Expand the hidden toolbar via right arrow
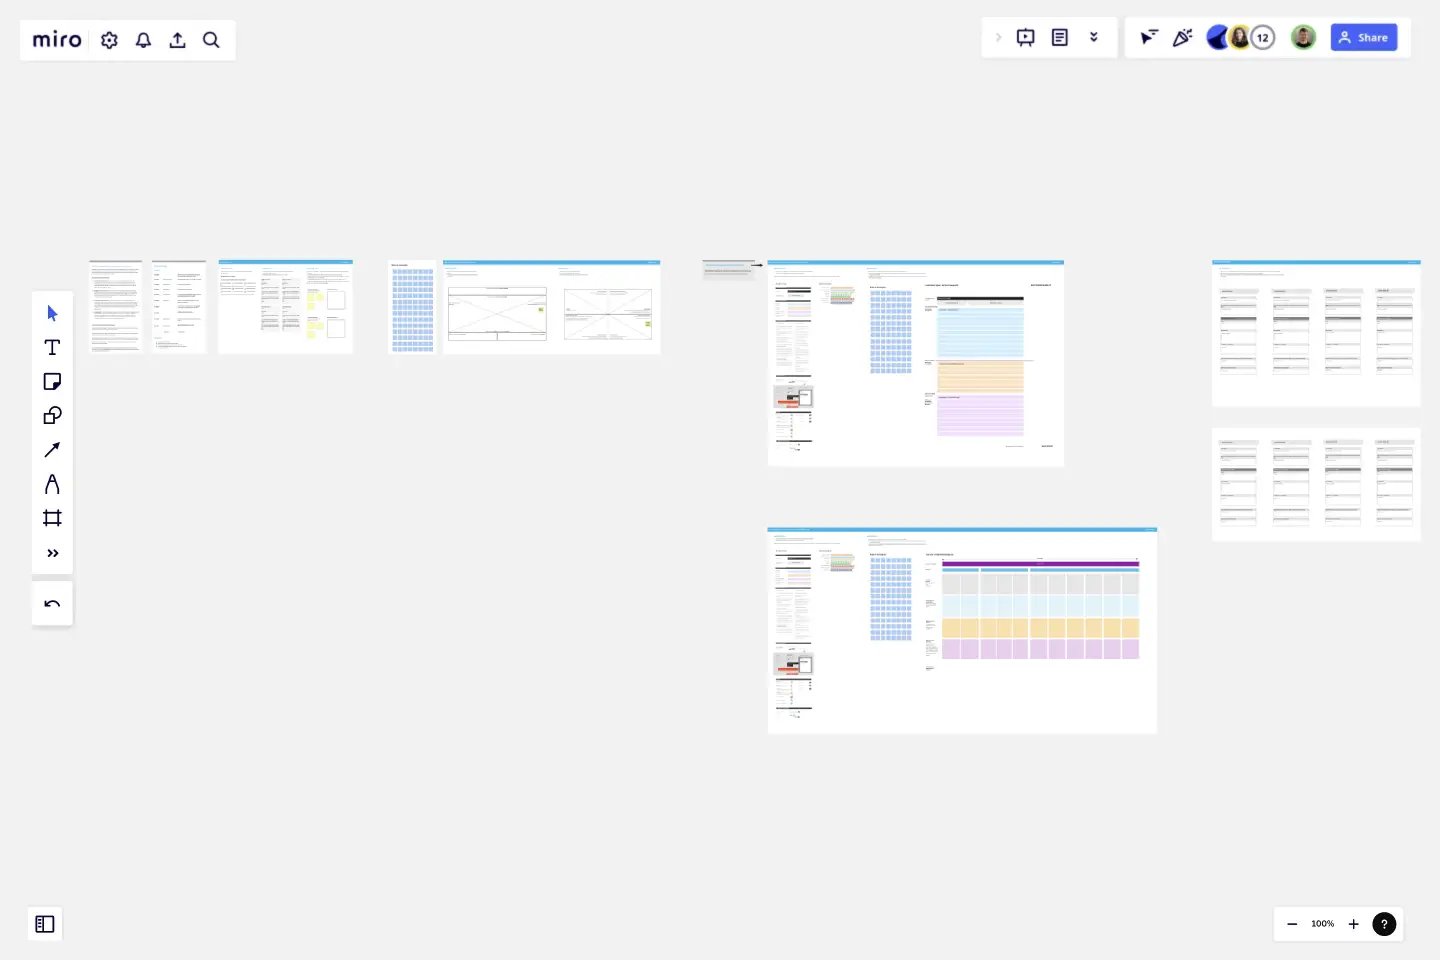This screenshot has height=960, width=1440. coord(997,37)
